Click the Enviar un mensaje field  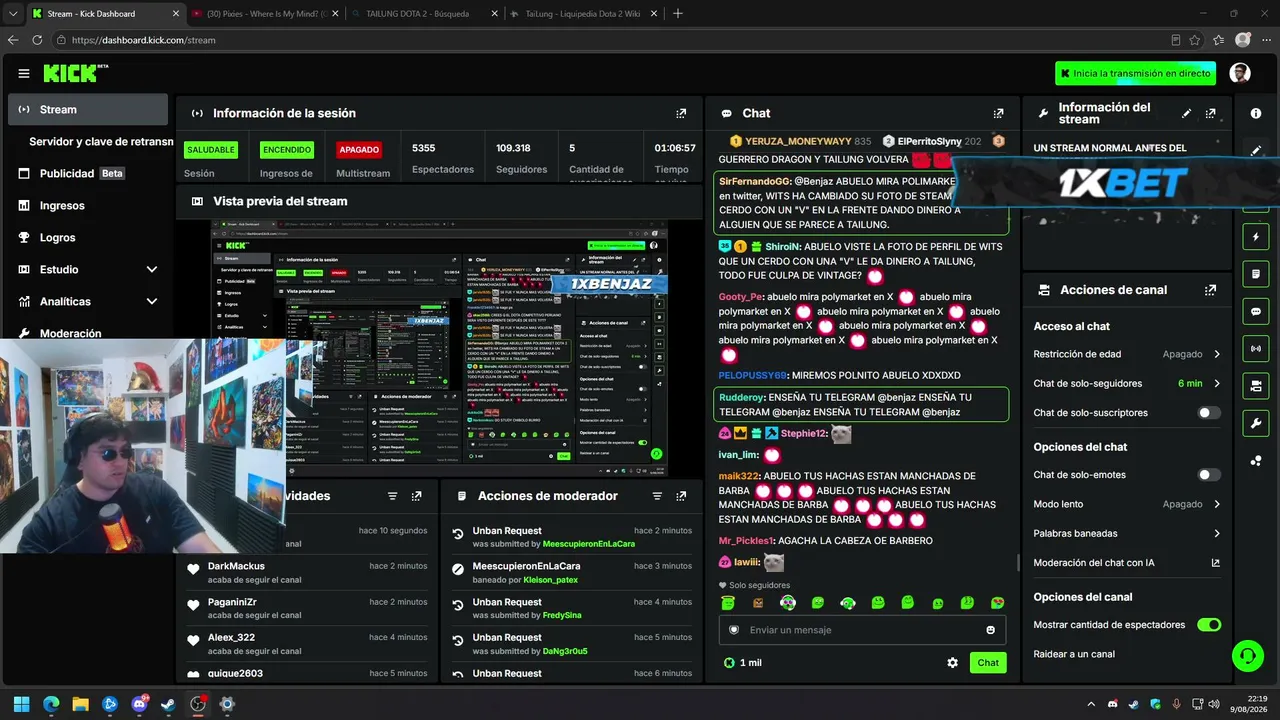863,630
